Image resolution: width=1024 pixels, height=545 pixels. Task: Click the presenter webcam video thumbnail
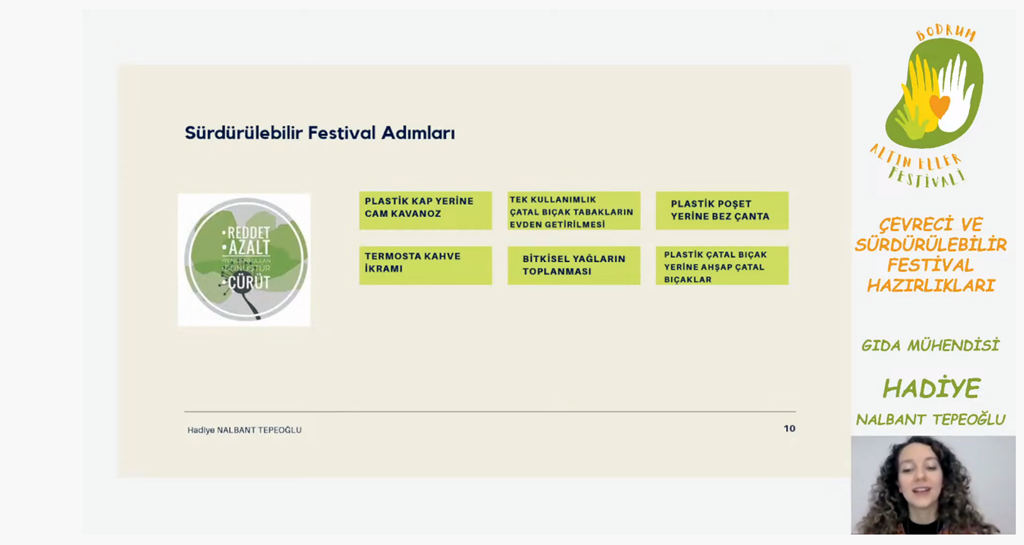pos(933,485)
